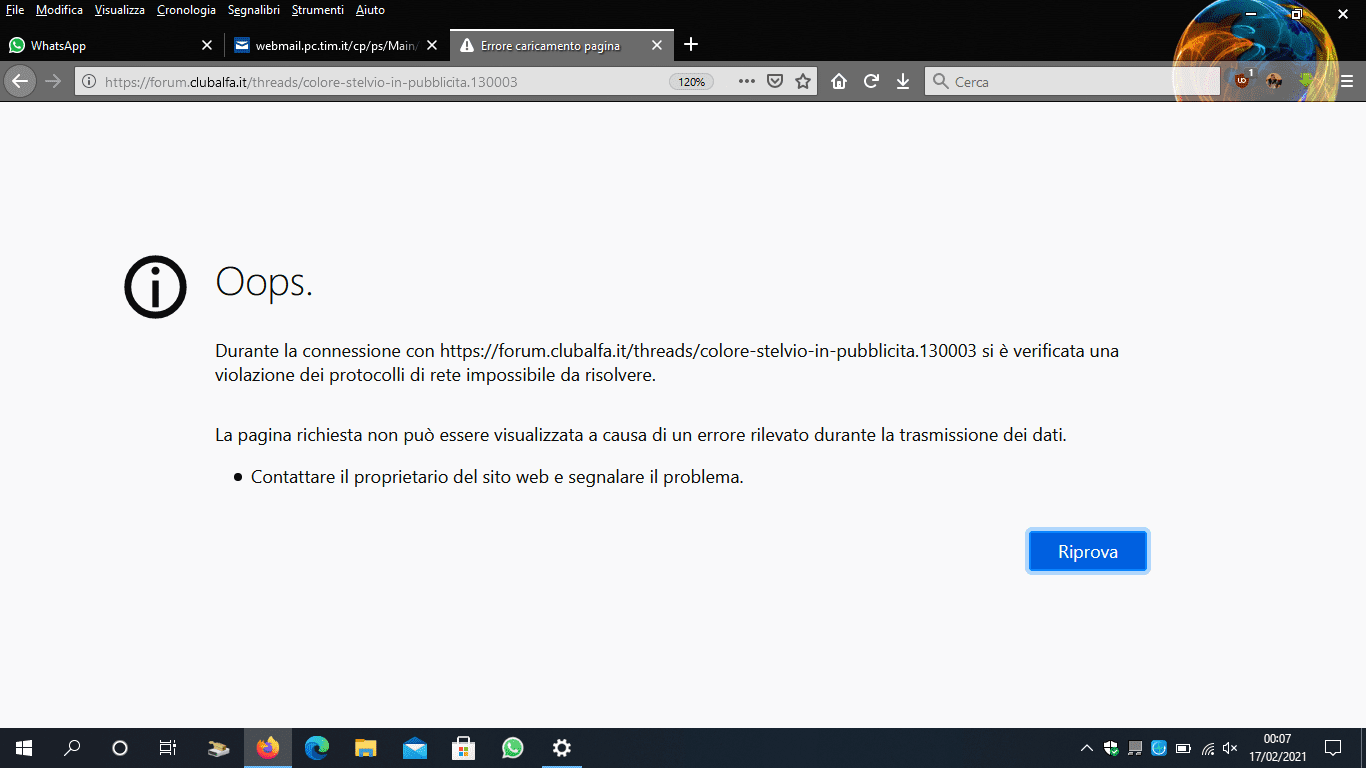Open the site information icon in address bar

(x=89, y=82)
